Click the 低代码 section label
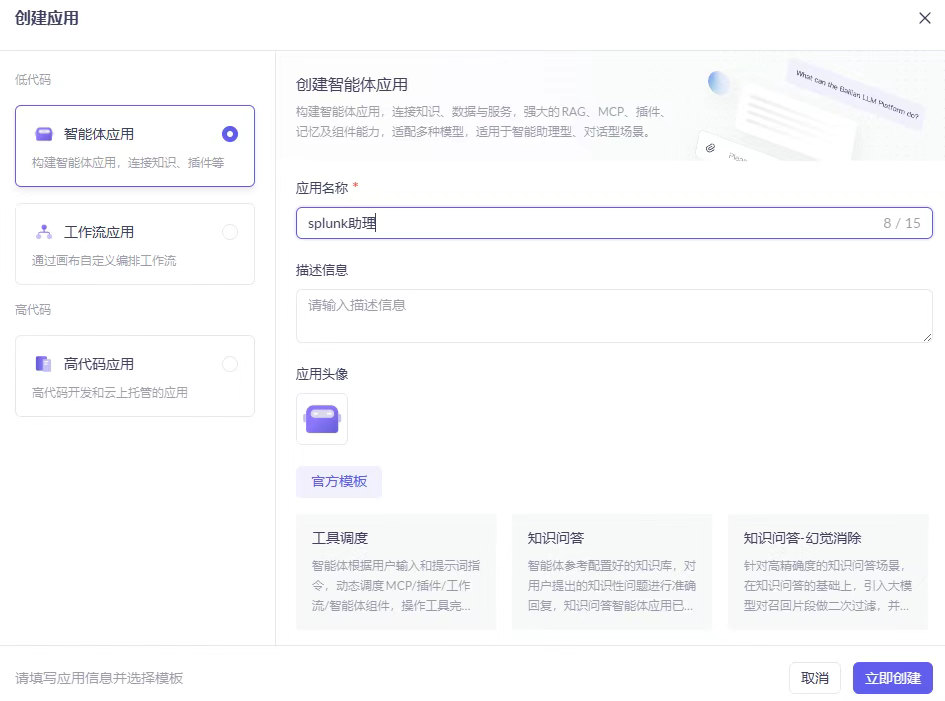Screen dimensions: 945x701 click(33, 80)
